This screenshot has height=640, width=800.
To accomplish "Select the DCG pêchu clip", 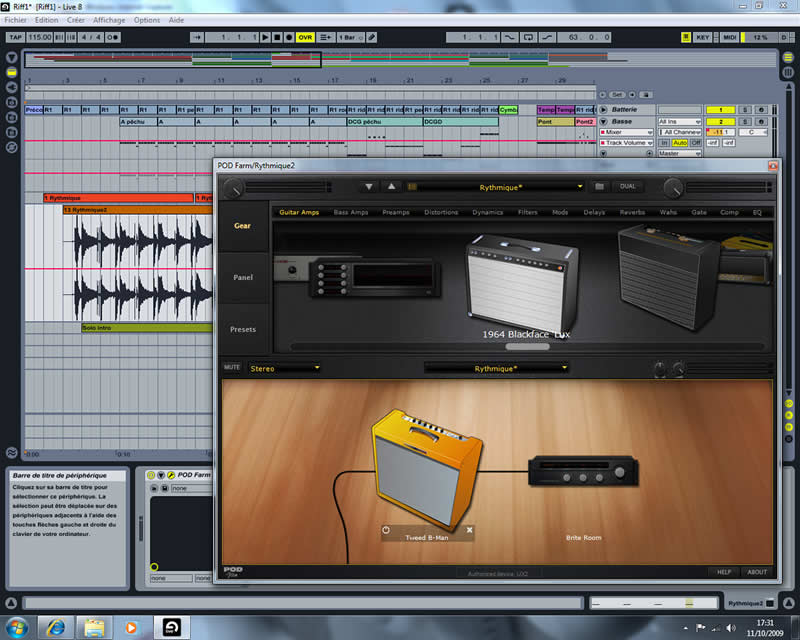I will click(385, 122).
